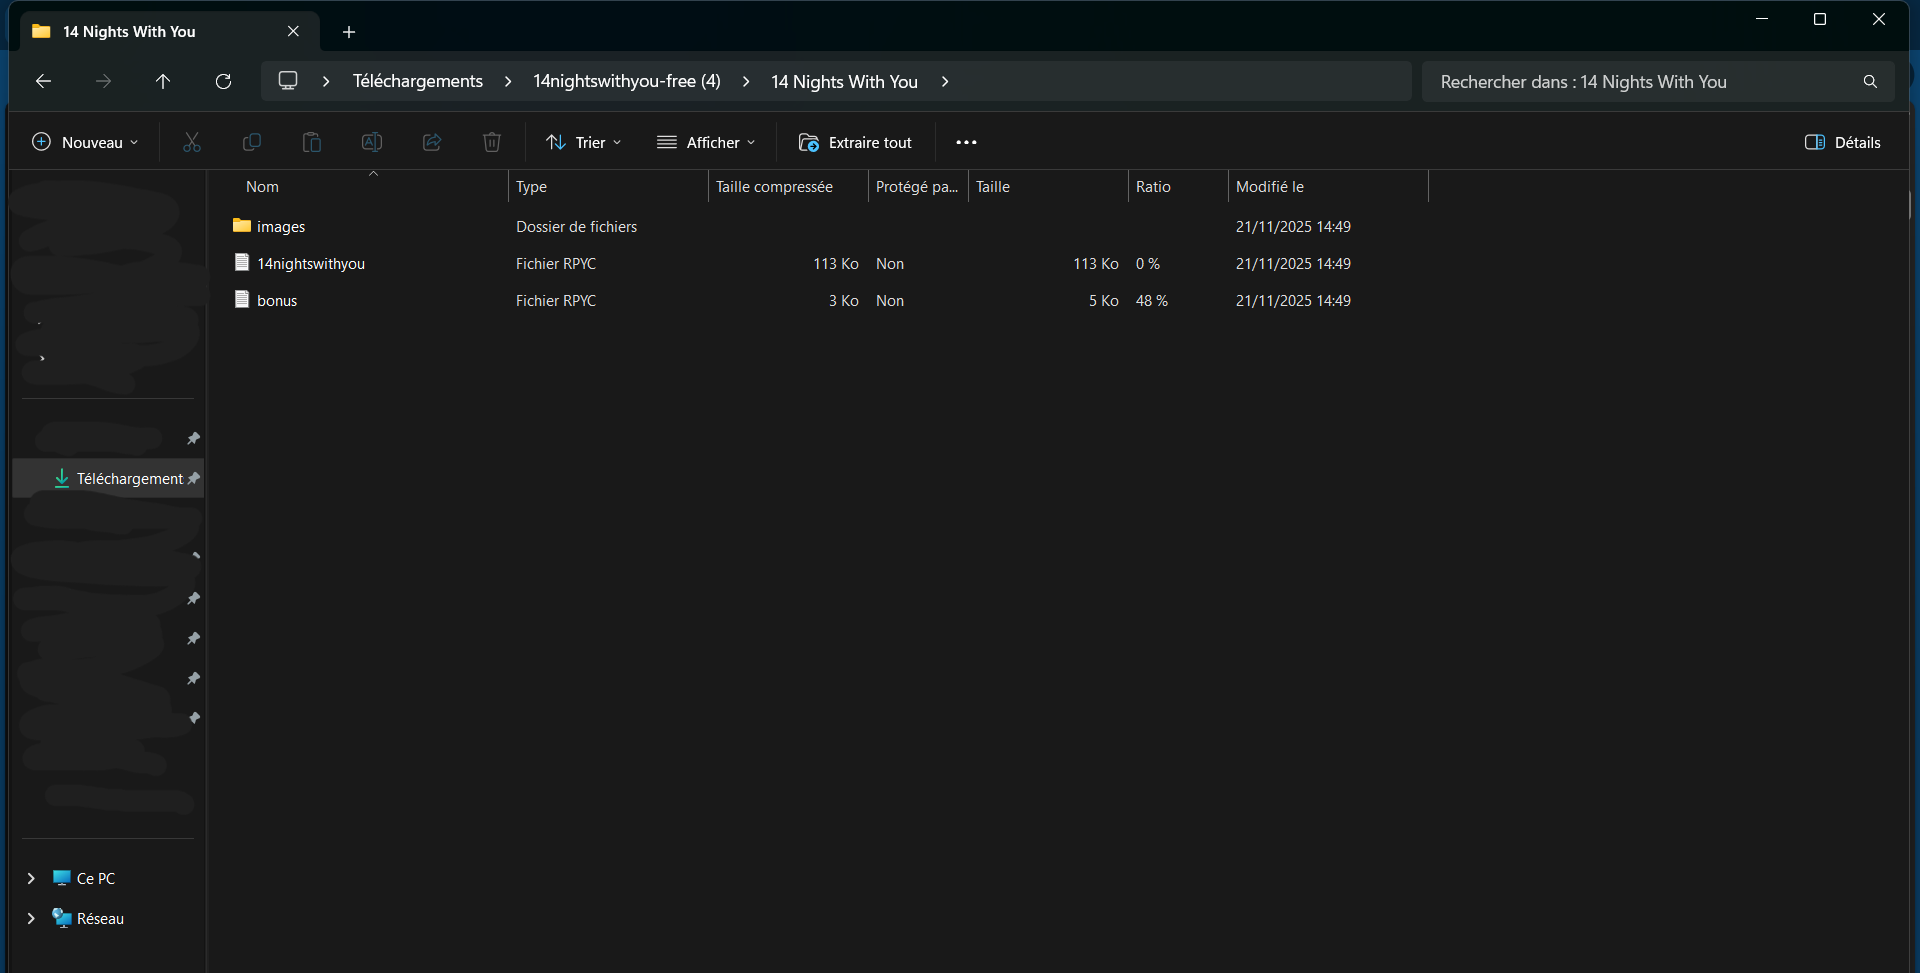Click the Rename icon in toolbar
1920x973 pixels.
pyautogui.click(x=372, y=142)
